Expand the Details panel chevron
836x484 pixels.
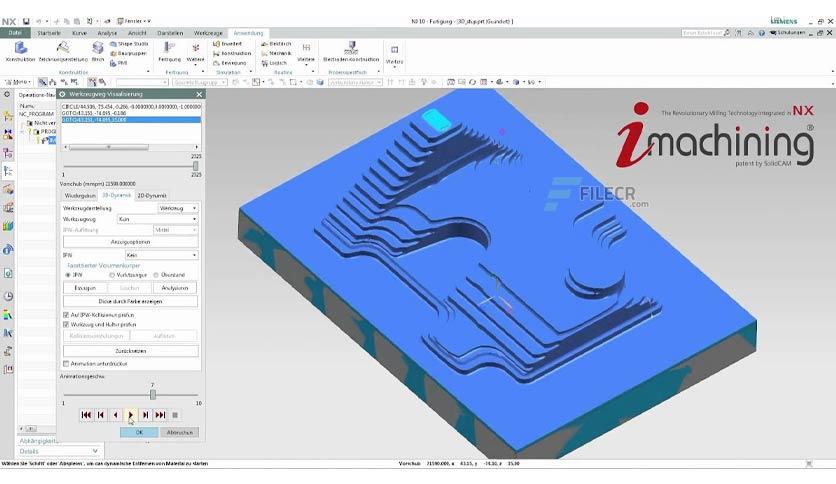point(95,451)
